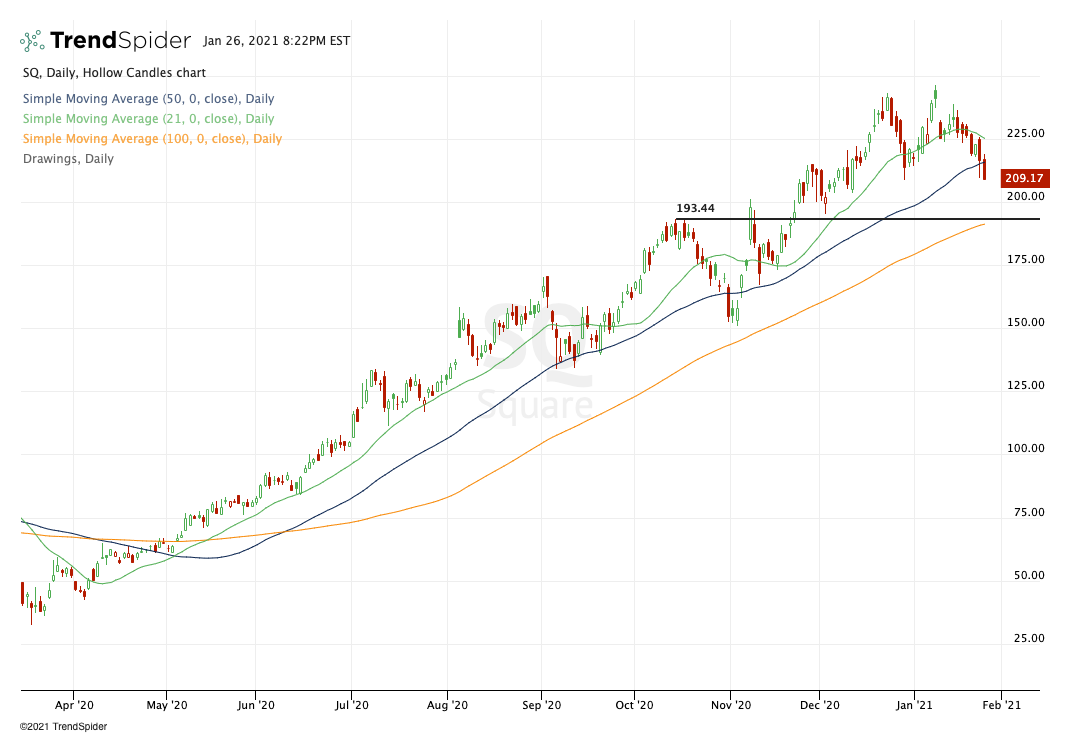Click the black horizontal support line

(x=850, y=219)
